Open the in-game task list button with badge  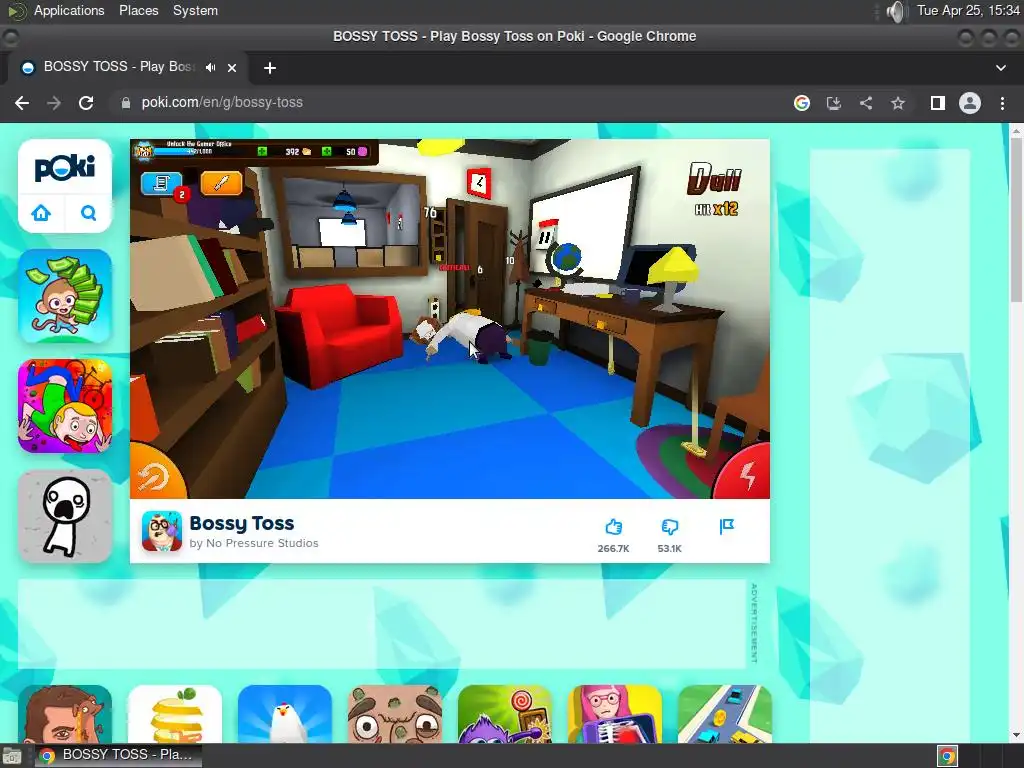161,184
